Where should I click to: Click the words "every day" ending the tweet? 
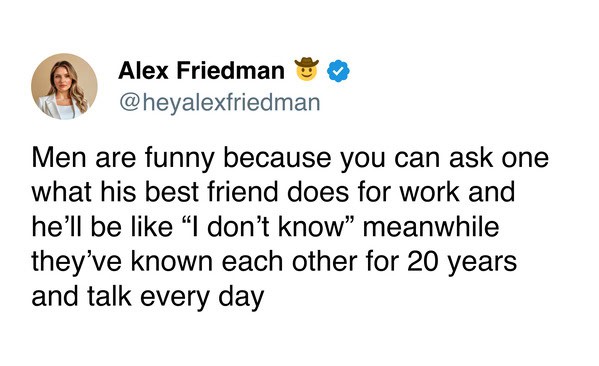[x=202, y=298]
